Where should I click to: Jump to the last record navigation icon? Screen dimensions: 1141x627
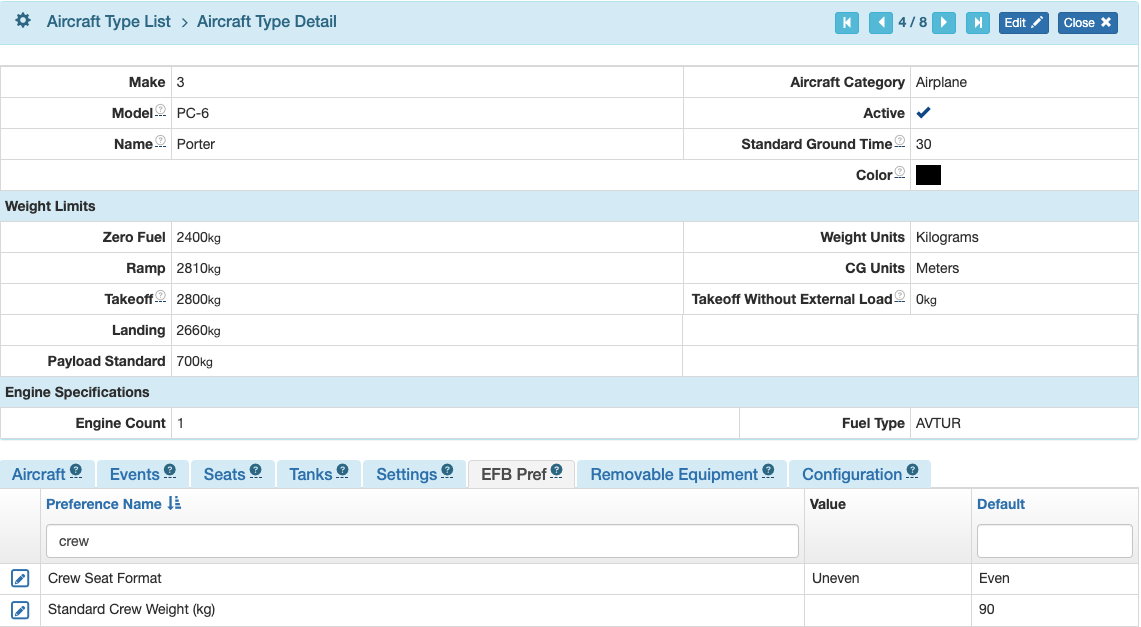(976, 22)
